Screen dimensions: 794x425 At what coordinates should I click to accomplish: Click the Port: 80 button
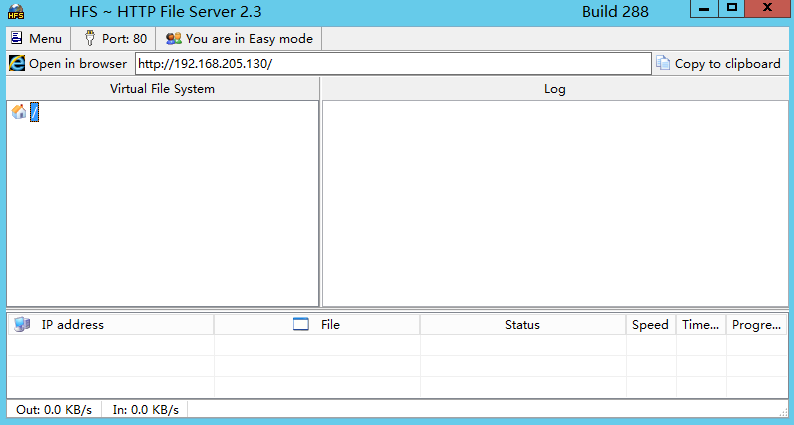click(115, 38)
